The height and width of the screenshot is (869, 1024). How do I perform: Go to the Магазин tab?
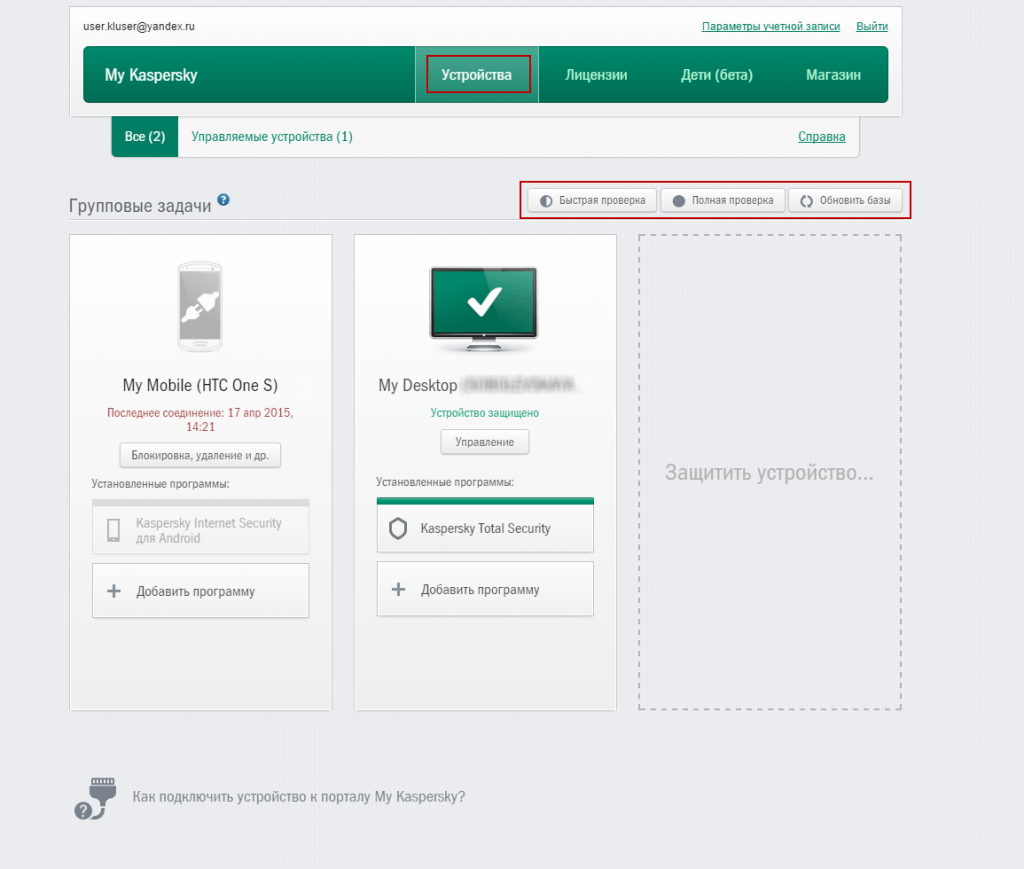click(833, 75)
